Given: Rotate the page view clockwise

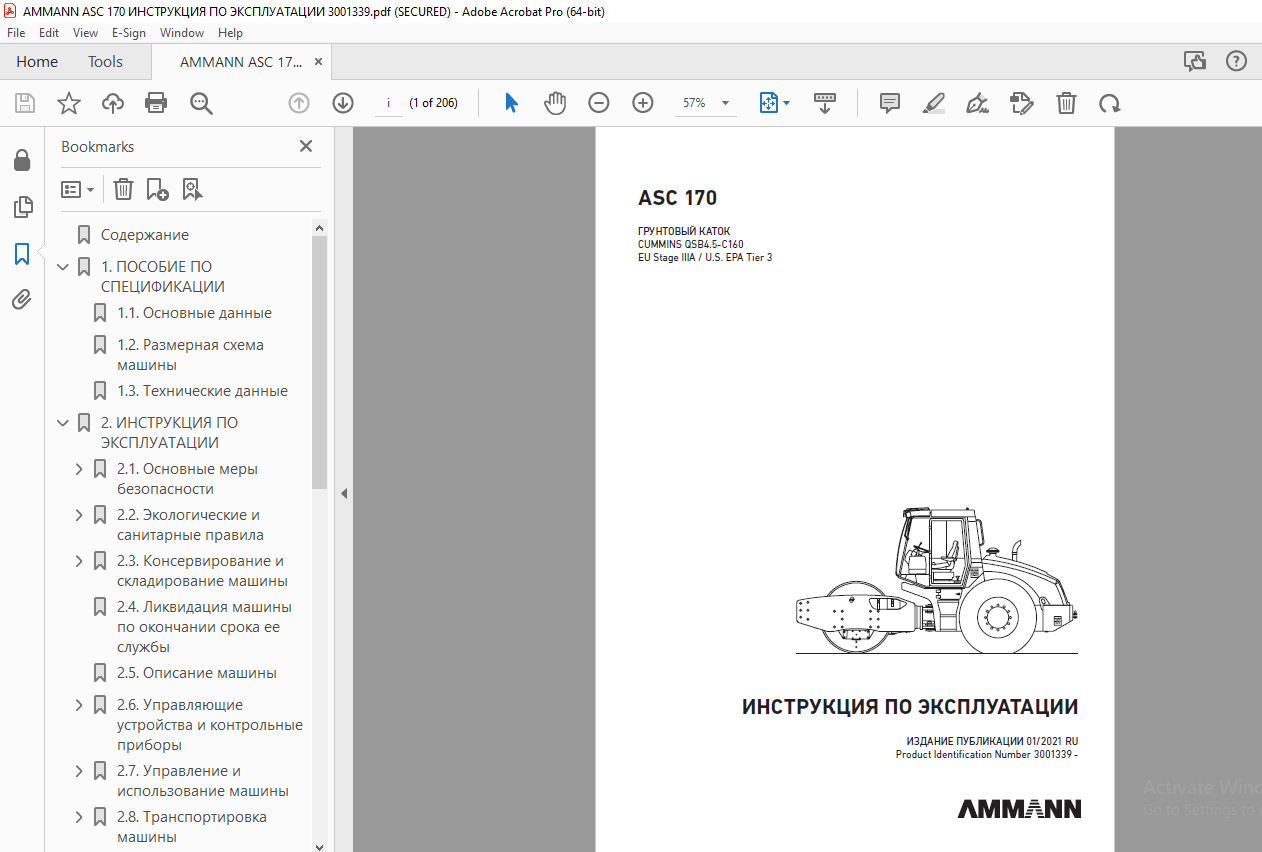Looking at the screenshot, I should [x=1110, y=103].
